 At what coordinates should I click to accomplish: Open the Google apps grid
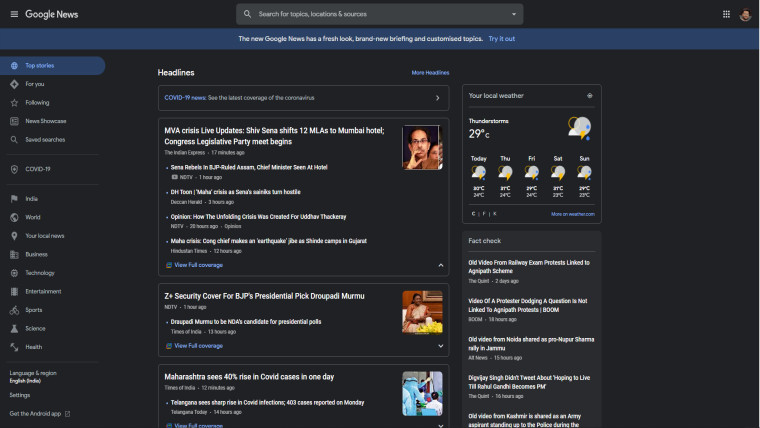click(x=726, y=14)
